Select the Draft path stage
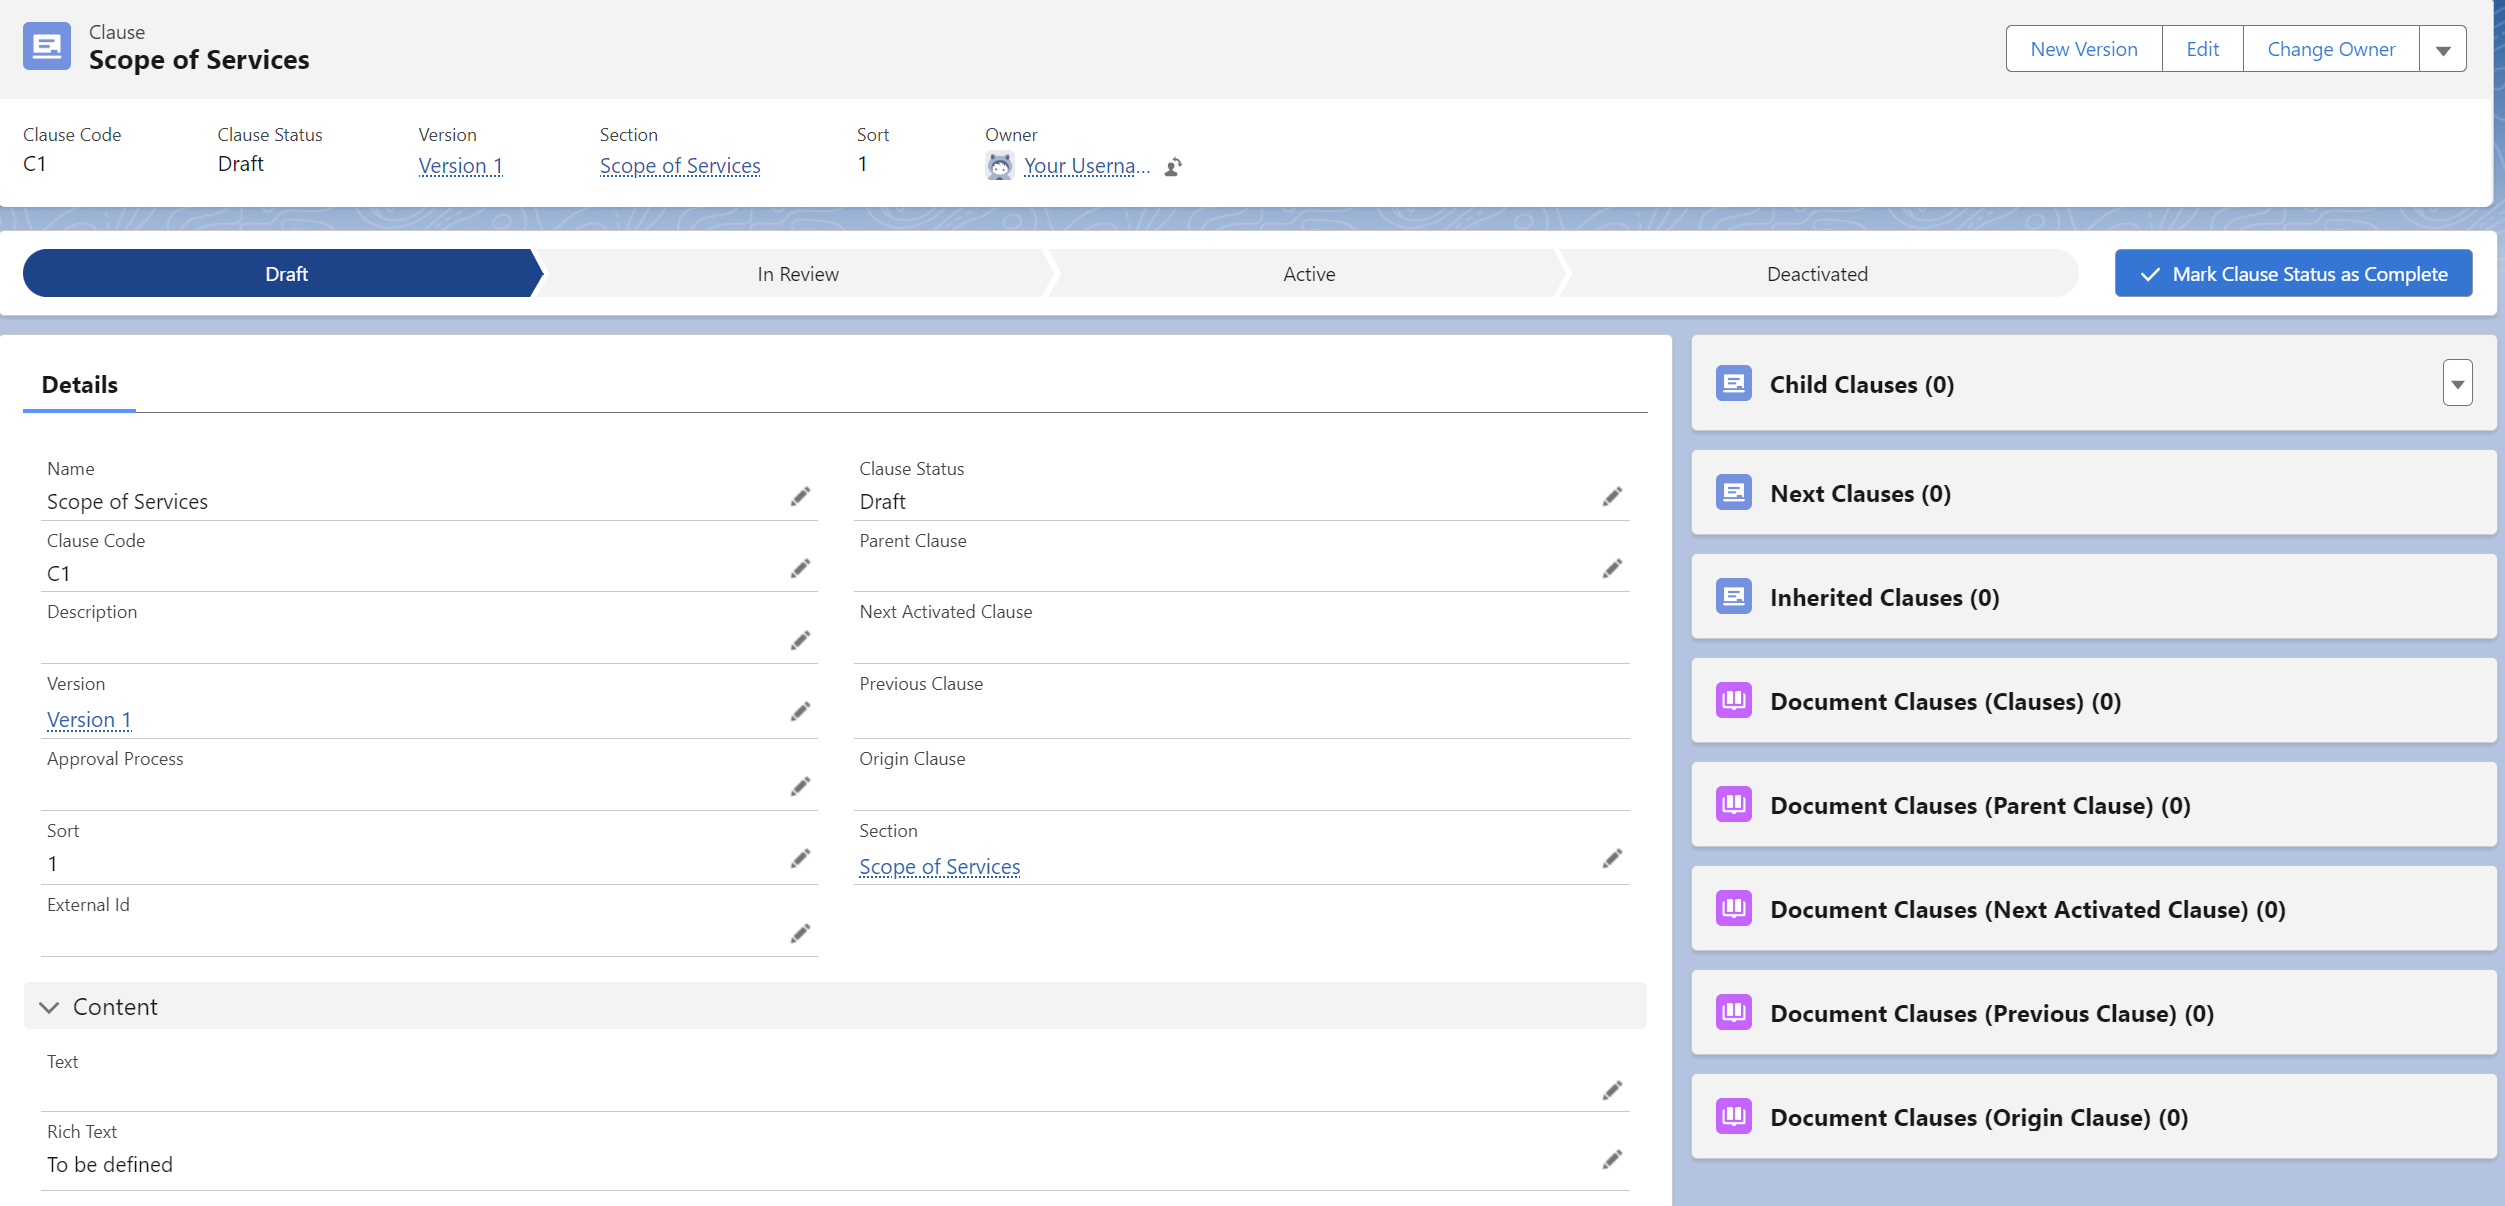 [x=285, y=274]
